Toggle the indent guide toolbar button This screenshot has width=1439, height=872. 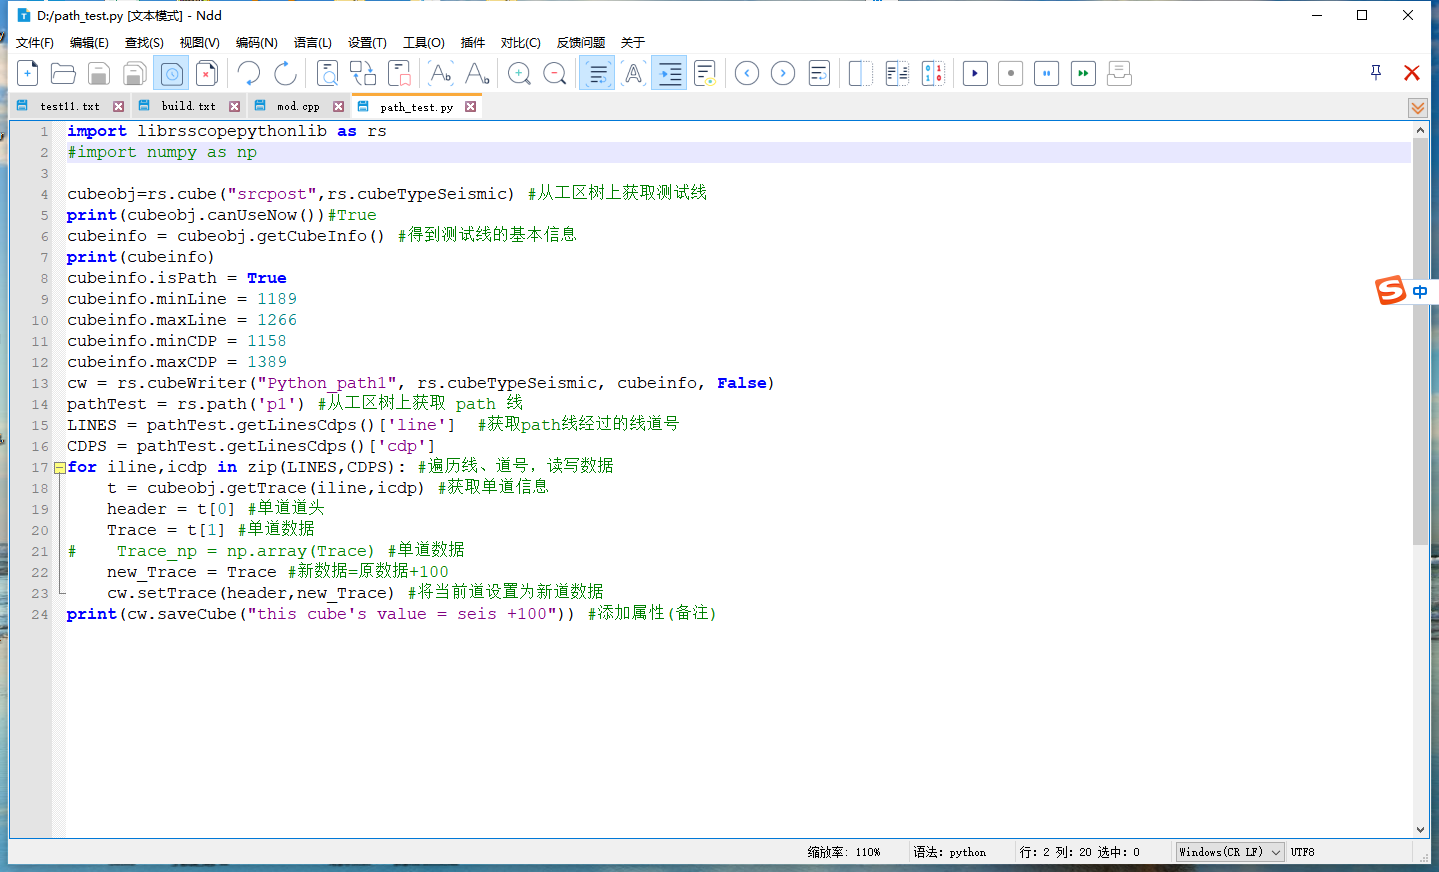669,73
